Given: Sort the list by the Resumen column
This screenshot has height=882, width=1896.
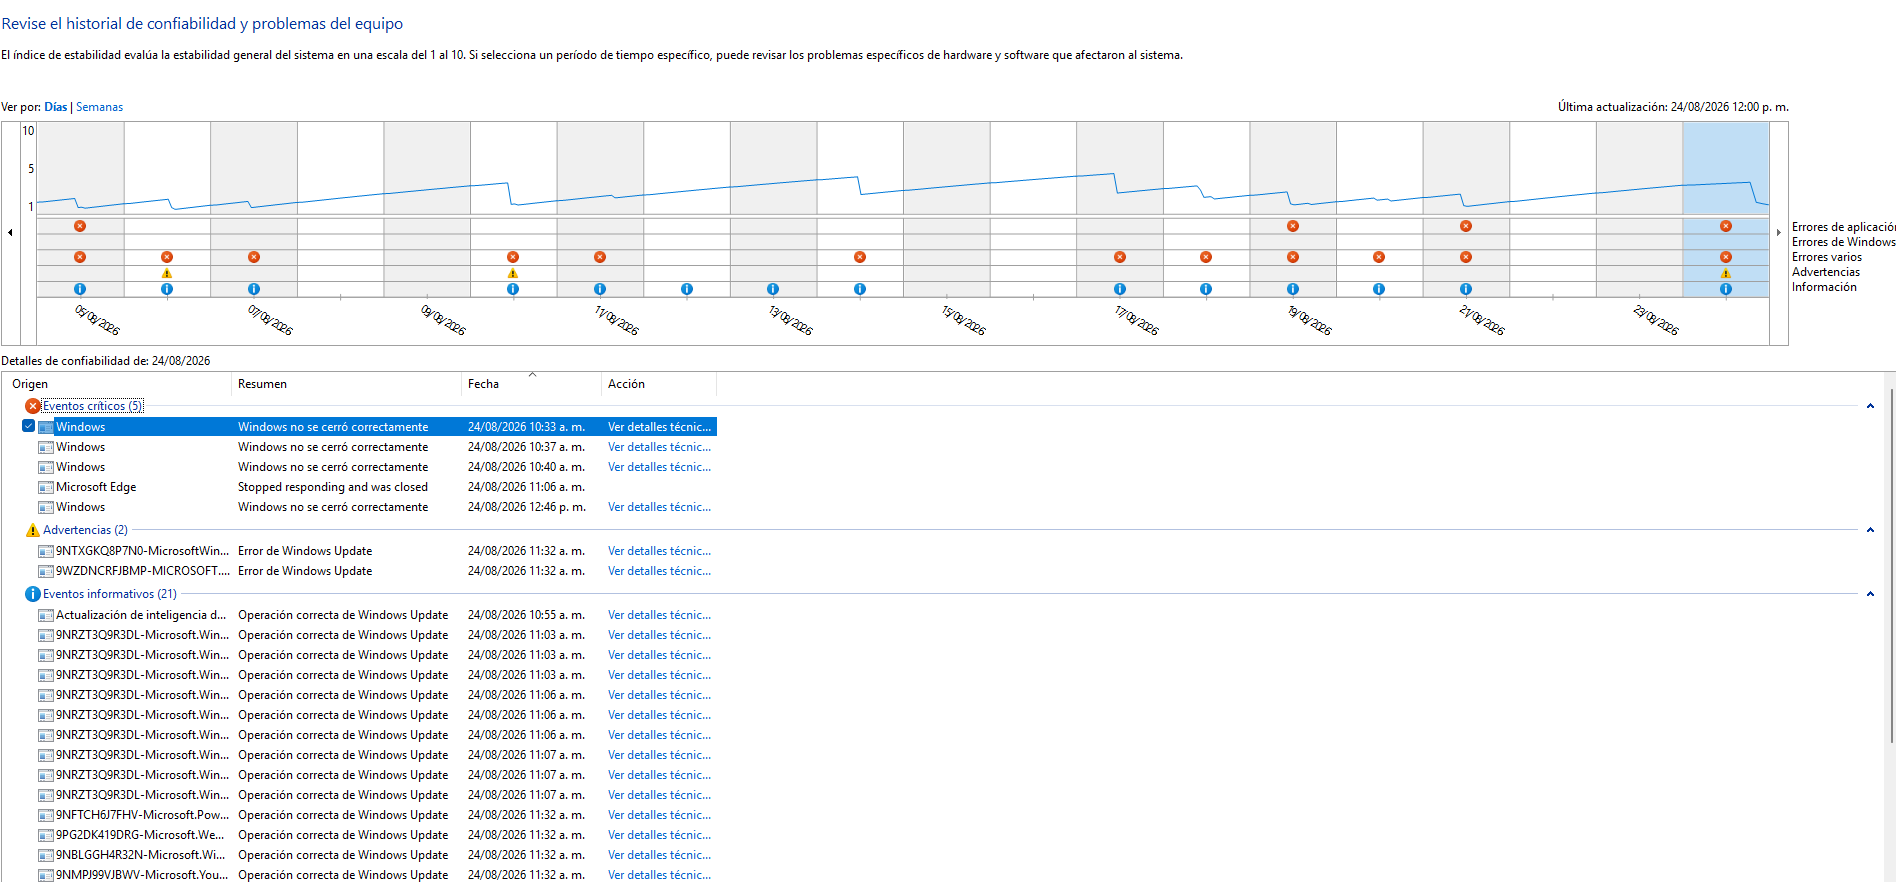Looking at the screenshot, I should 346,384.
